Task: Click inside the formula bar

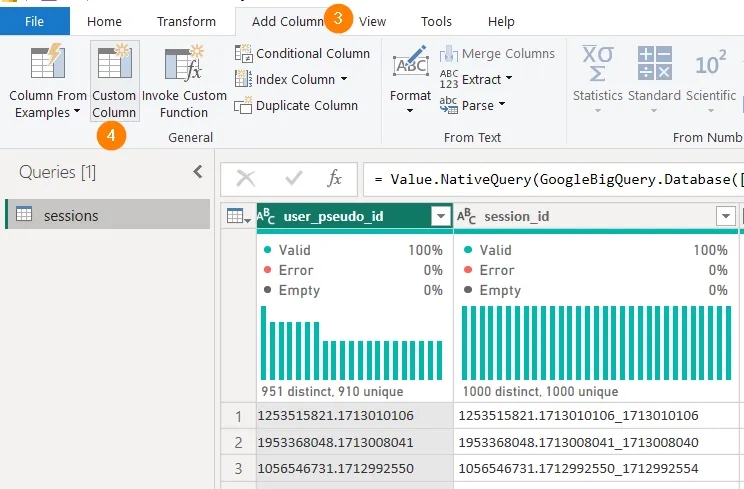Action: [x=553, y=179]
